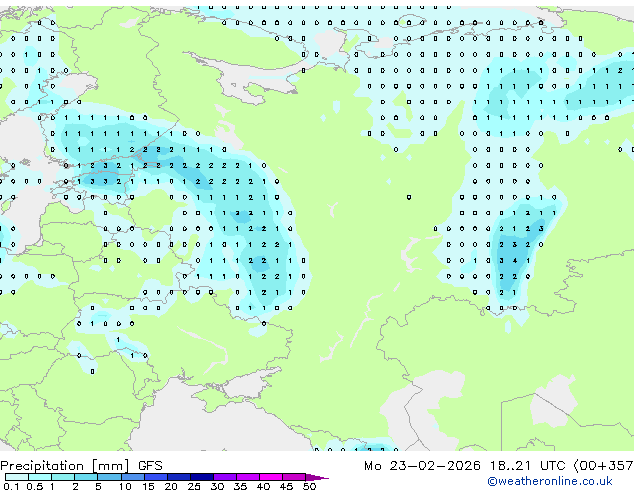Open the weatheronline.co.uk copyright link
This screenshot has width=634, height=490.
(550, 481)
